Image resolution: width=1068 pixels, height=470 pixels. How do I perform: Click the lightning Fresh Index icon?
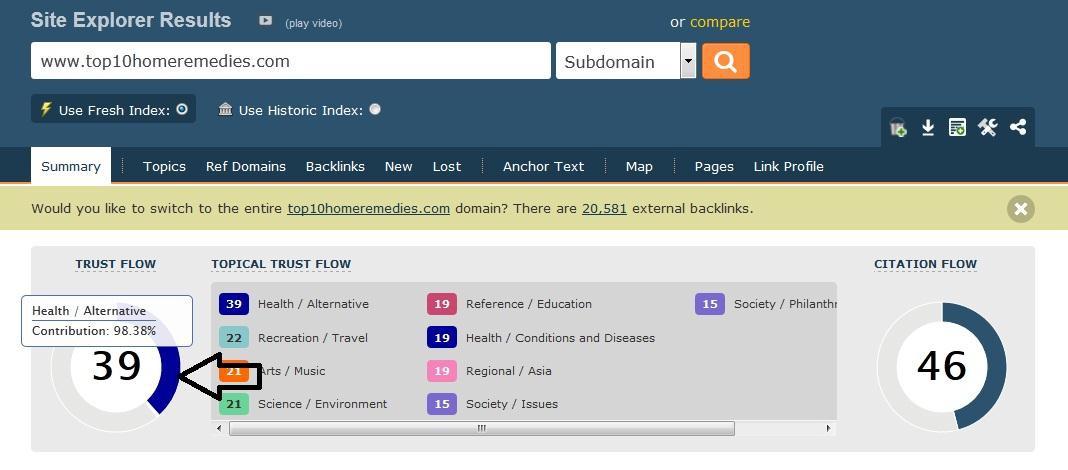point(46,109)
